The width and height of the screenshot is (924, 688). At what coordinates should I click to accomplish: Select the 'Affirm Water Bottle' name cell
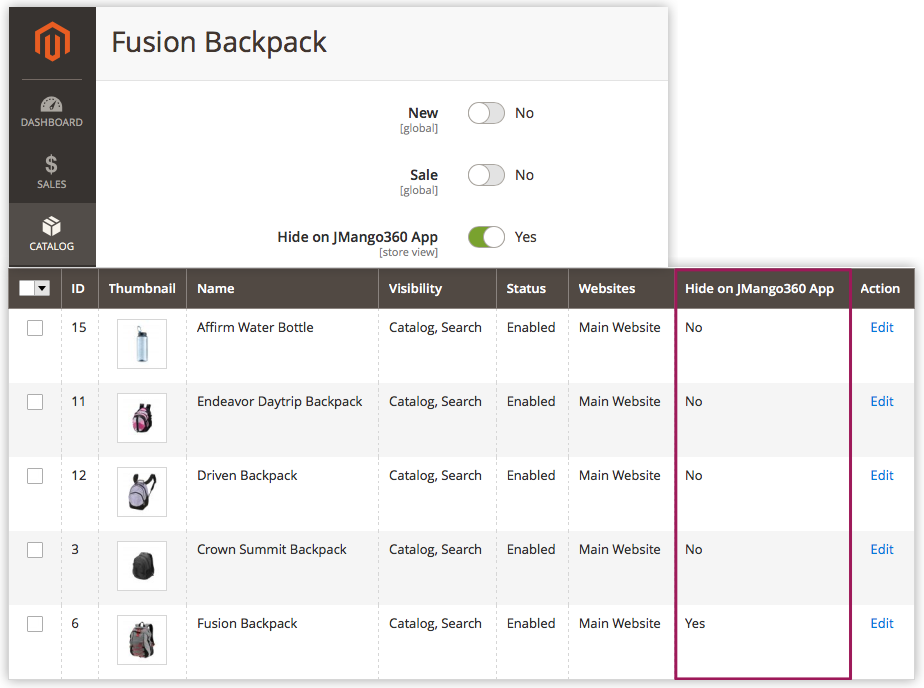click(255, 328)
